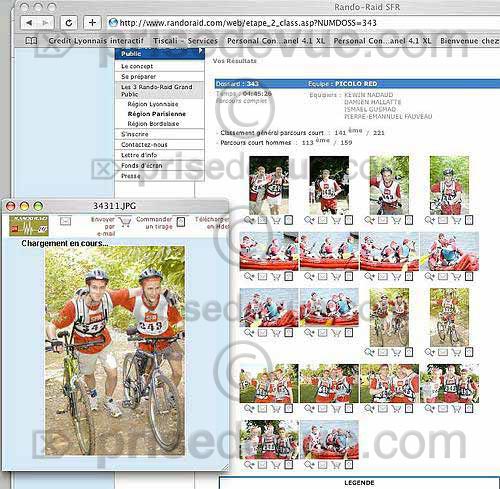This screenshot has height=489, width=500.
Task: Open the S'inscrire menu item
Action: click(x=135, y=134)
